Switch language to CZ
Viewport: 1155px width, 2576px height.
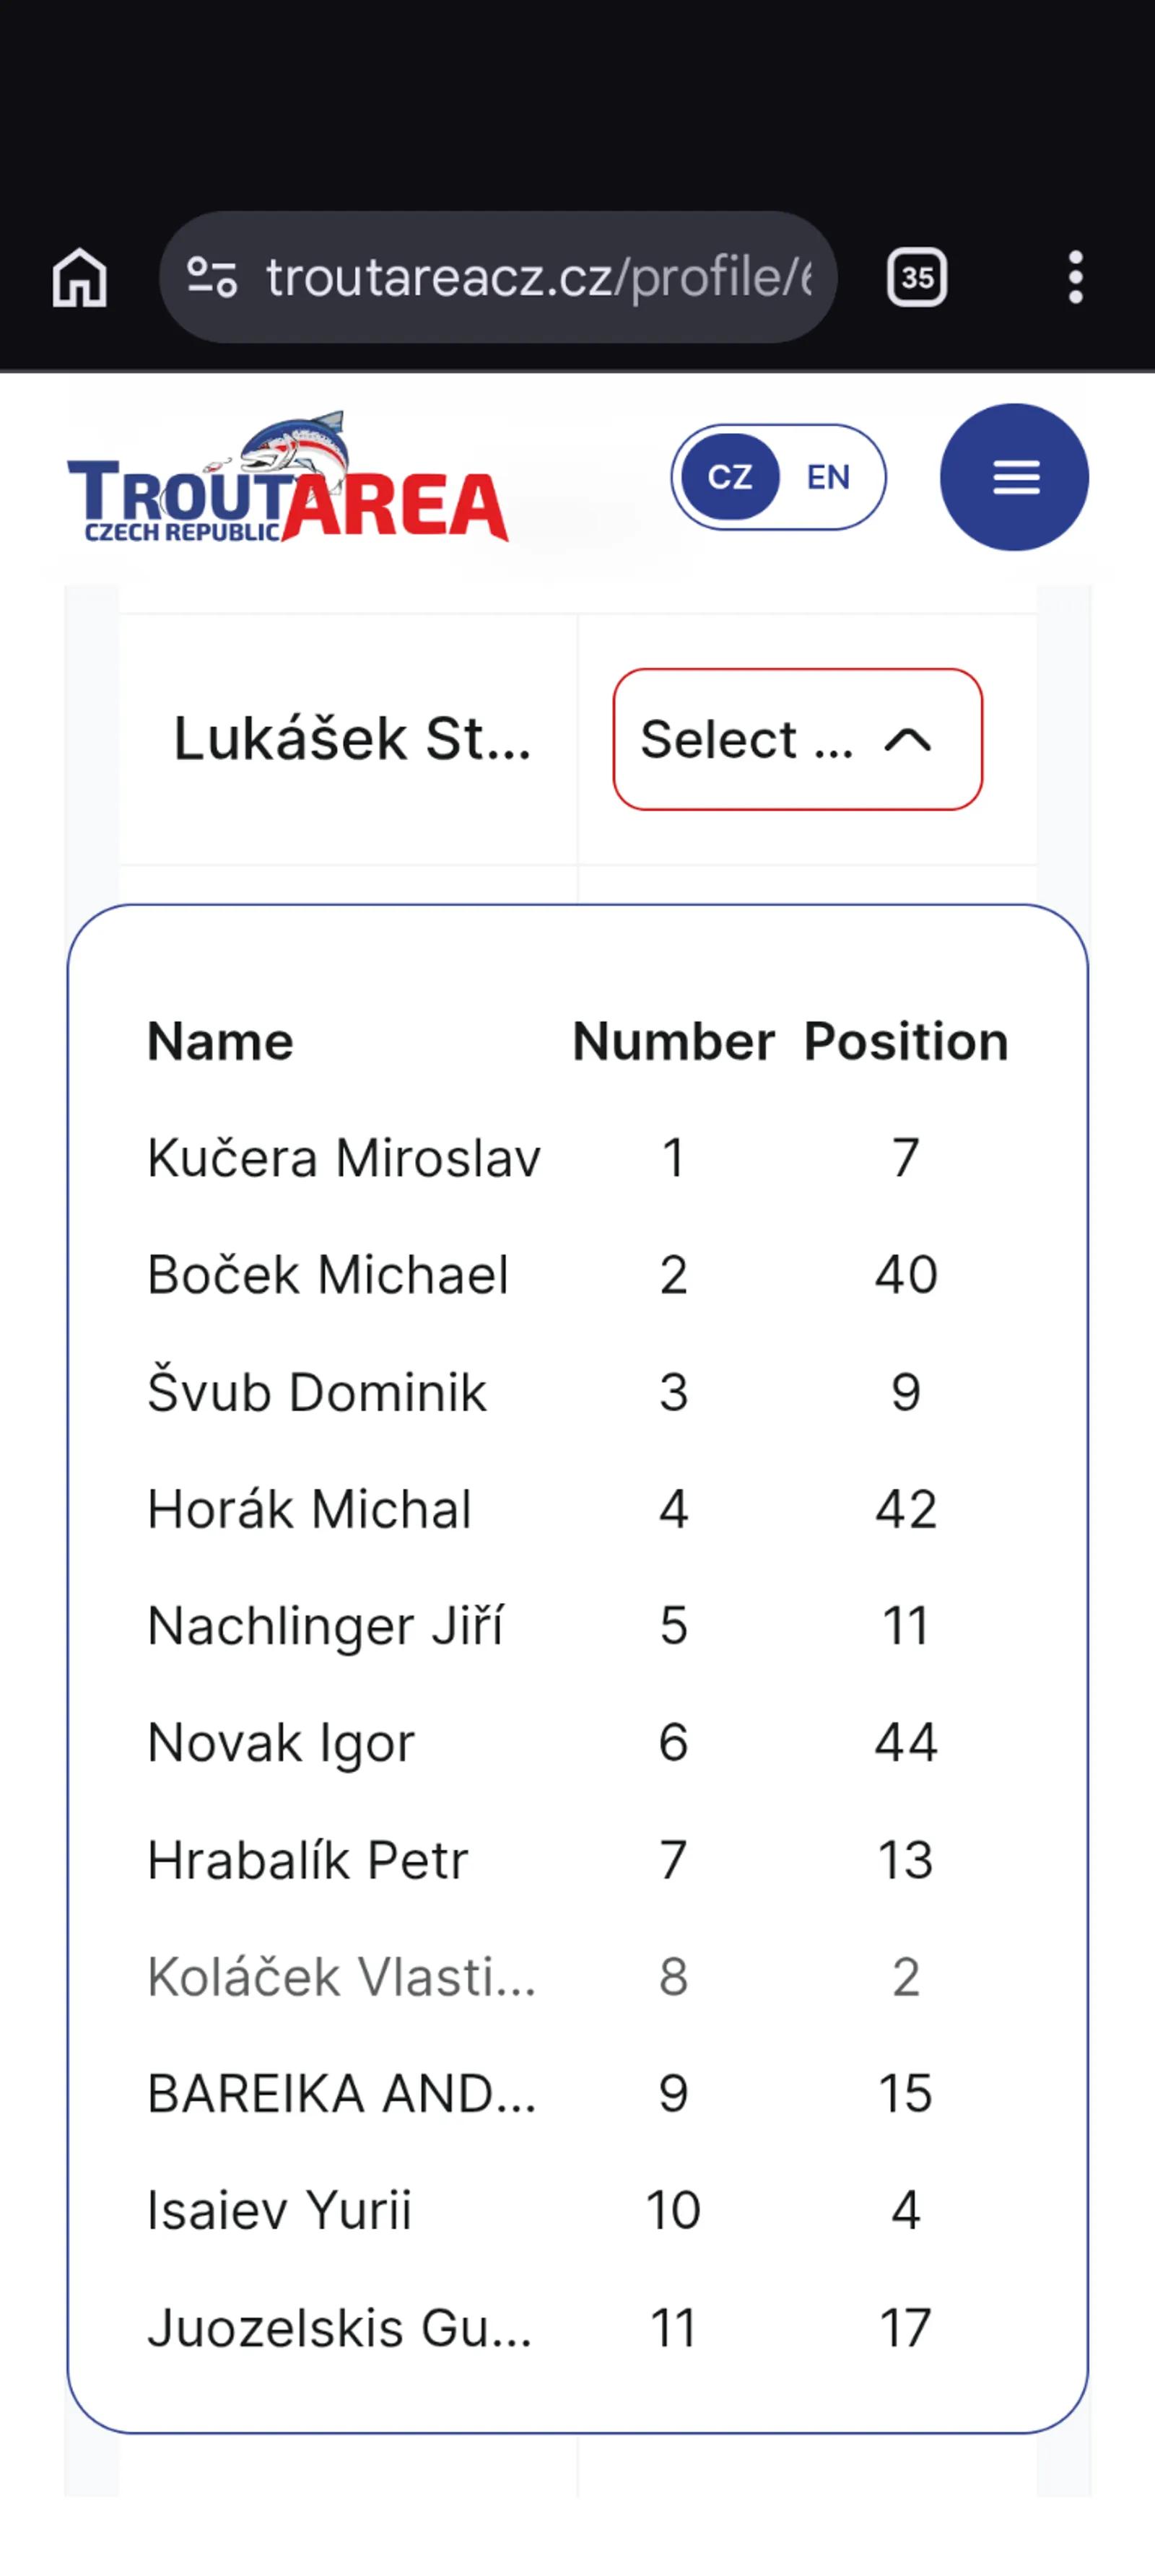(x=730, y=477)
